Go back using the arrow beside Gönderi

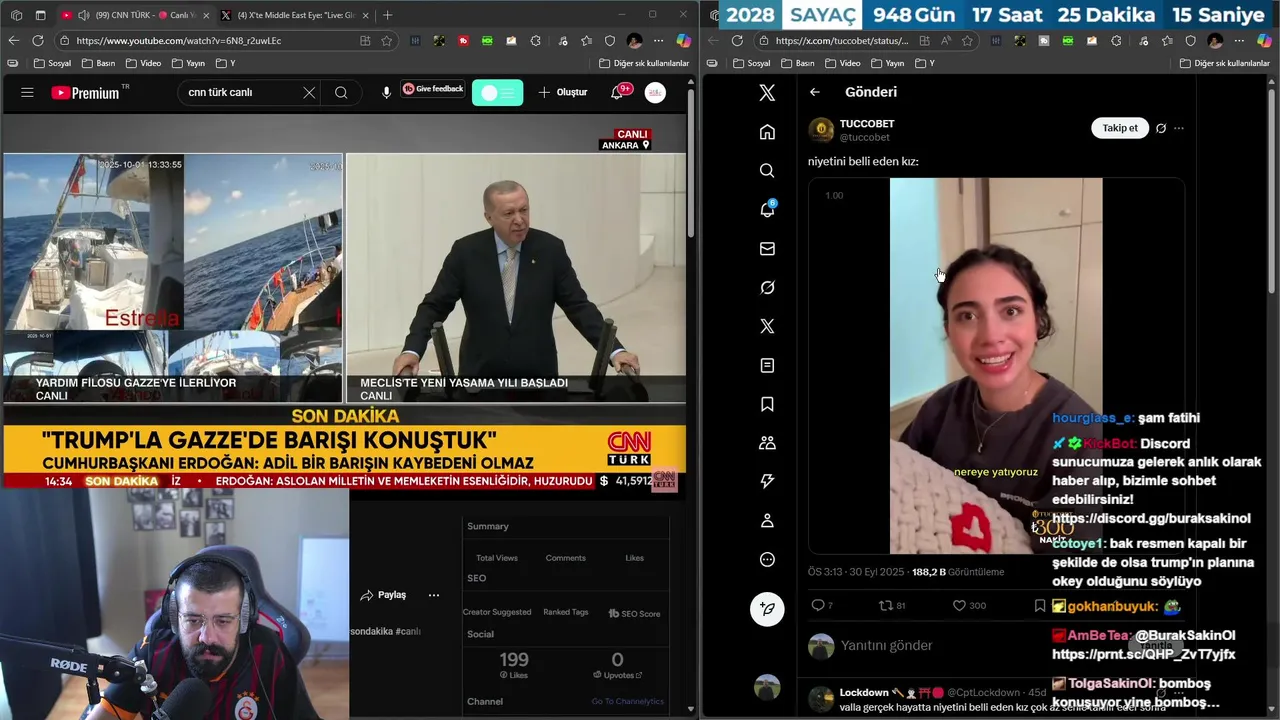(x=815, y=92)
